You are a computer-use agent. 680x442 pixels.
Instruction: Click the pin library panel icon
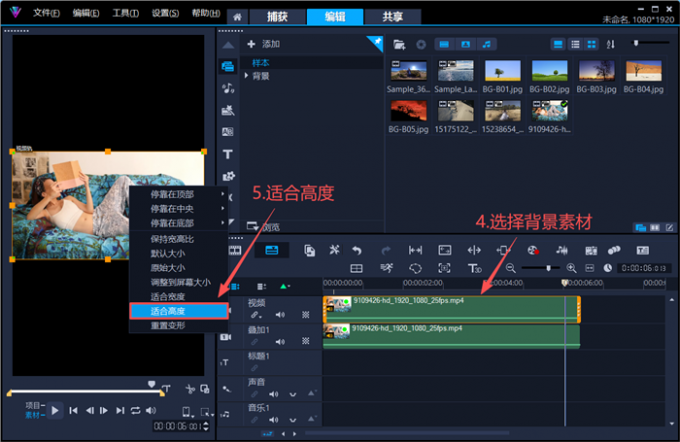click(376, 43)
